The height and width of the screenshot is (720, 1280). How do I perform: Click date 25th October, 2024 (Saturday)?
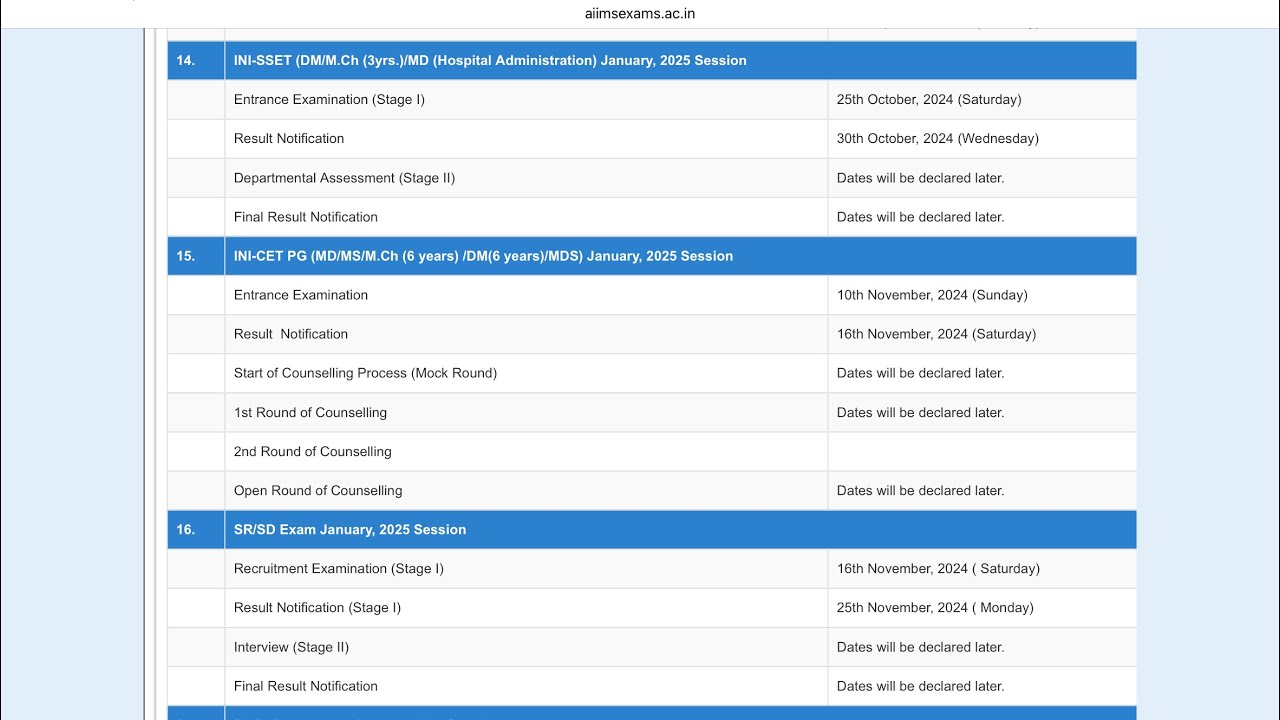(x=929, y=99)
